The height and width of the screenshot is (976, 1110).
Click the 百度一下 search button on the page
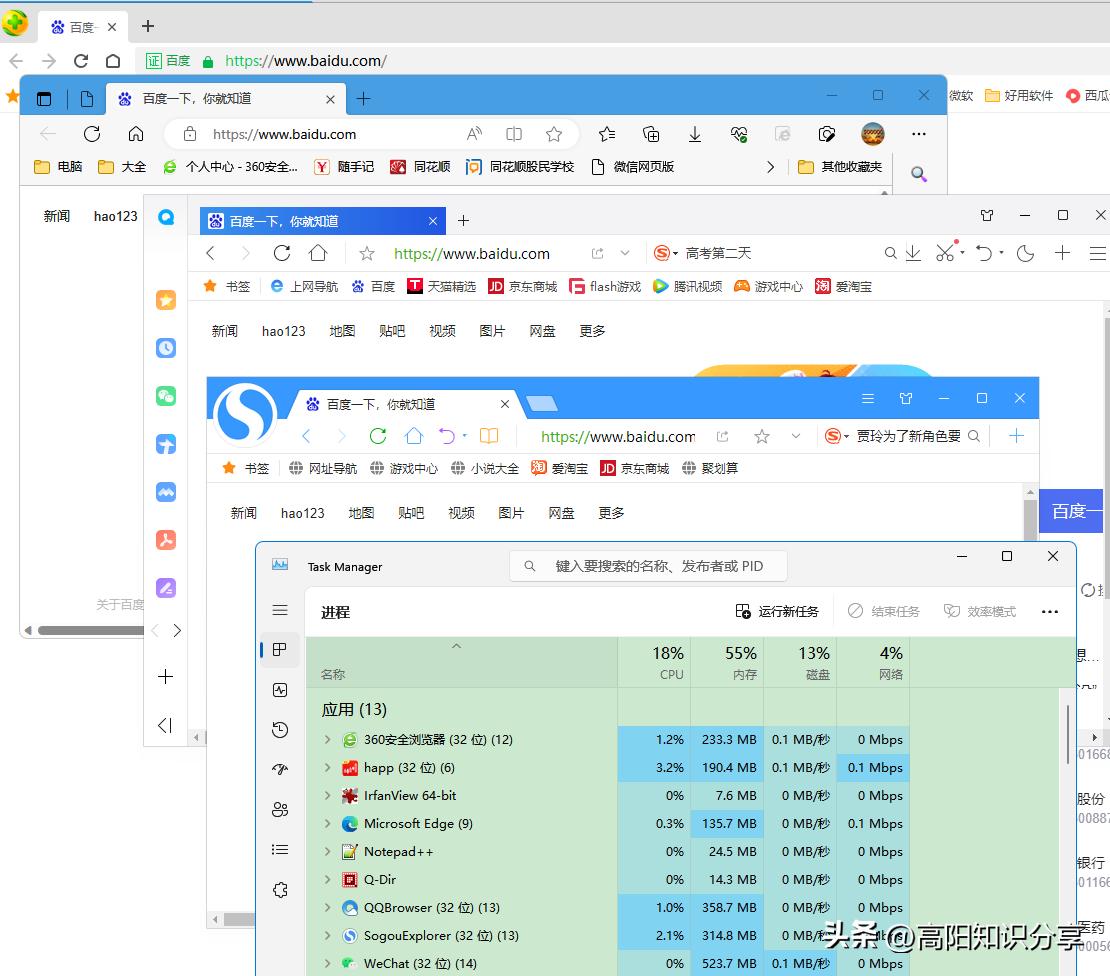[x=1070, y=511]
